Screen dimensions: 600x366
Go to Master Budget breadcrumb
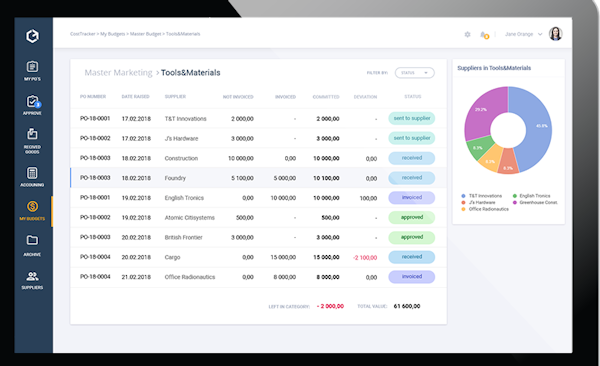click(145, 34)
